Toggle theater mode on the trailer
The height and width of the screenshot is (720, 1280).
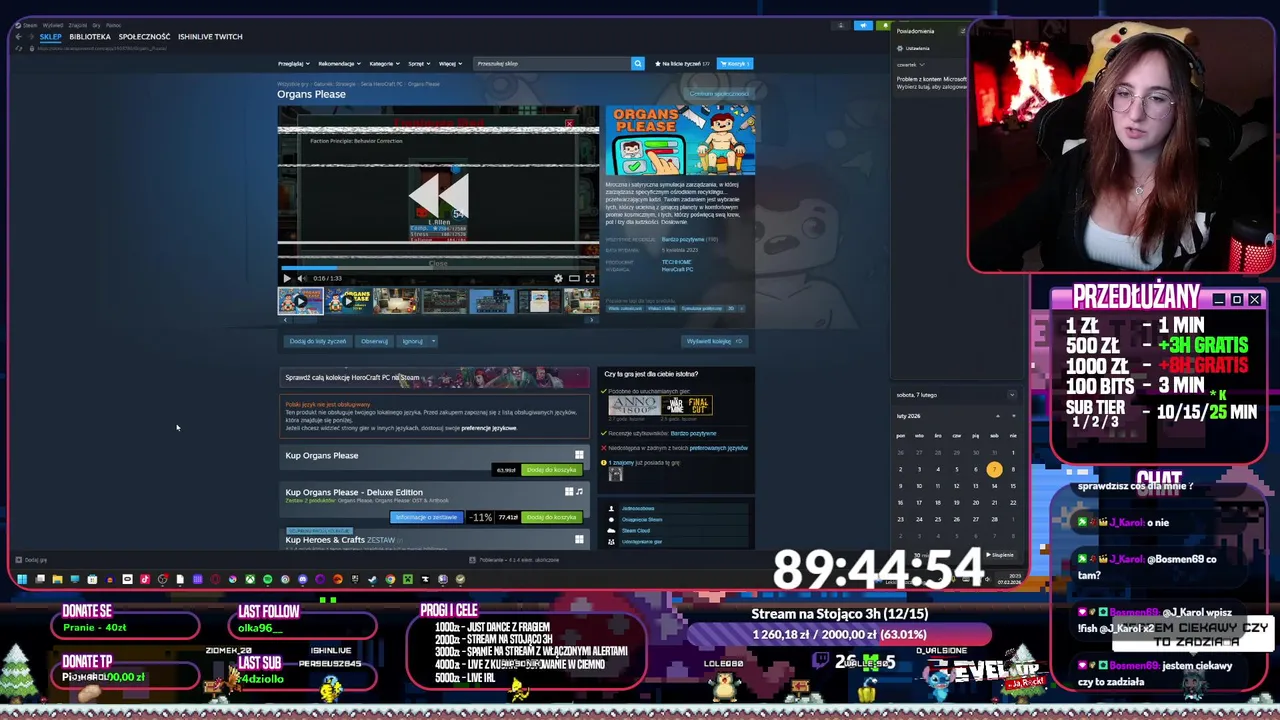(x=574, y=278)
